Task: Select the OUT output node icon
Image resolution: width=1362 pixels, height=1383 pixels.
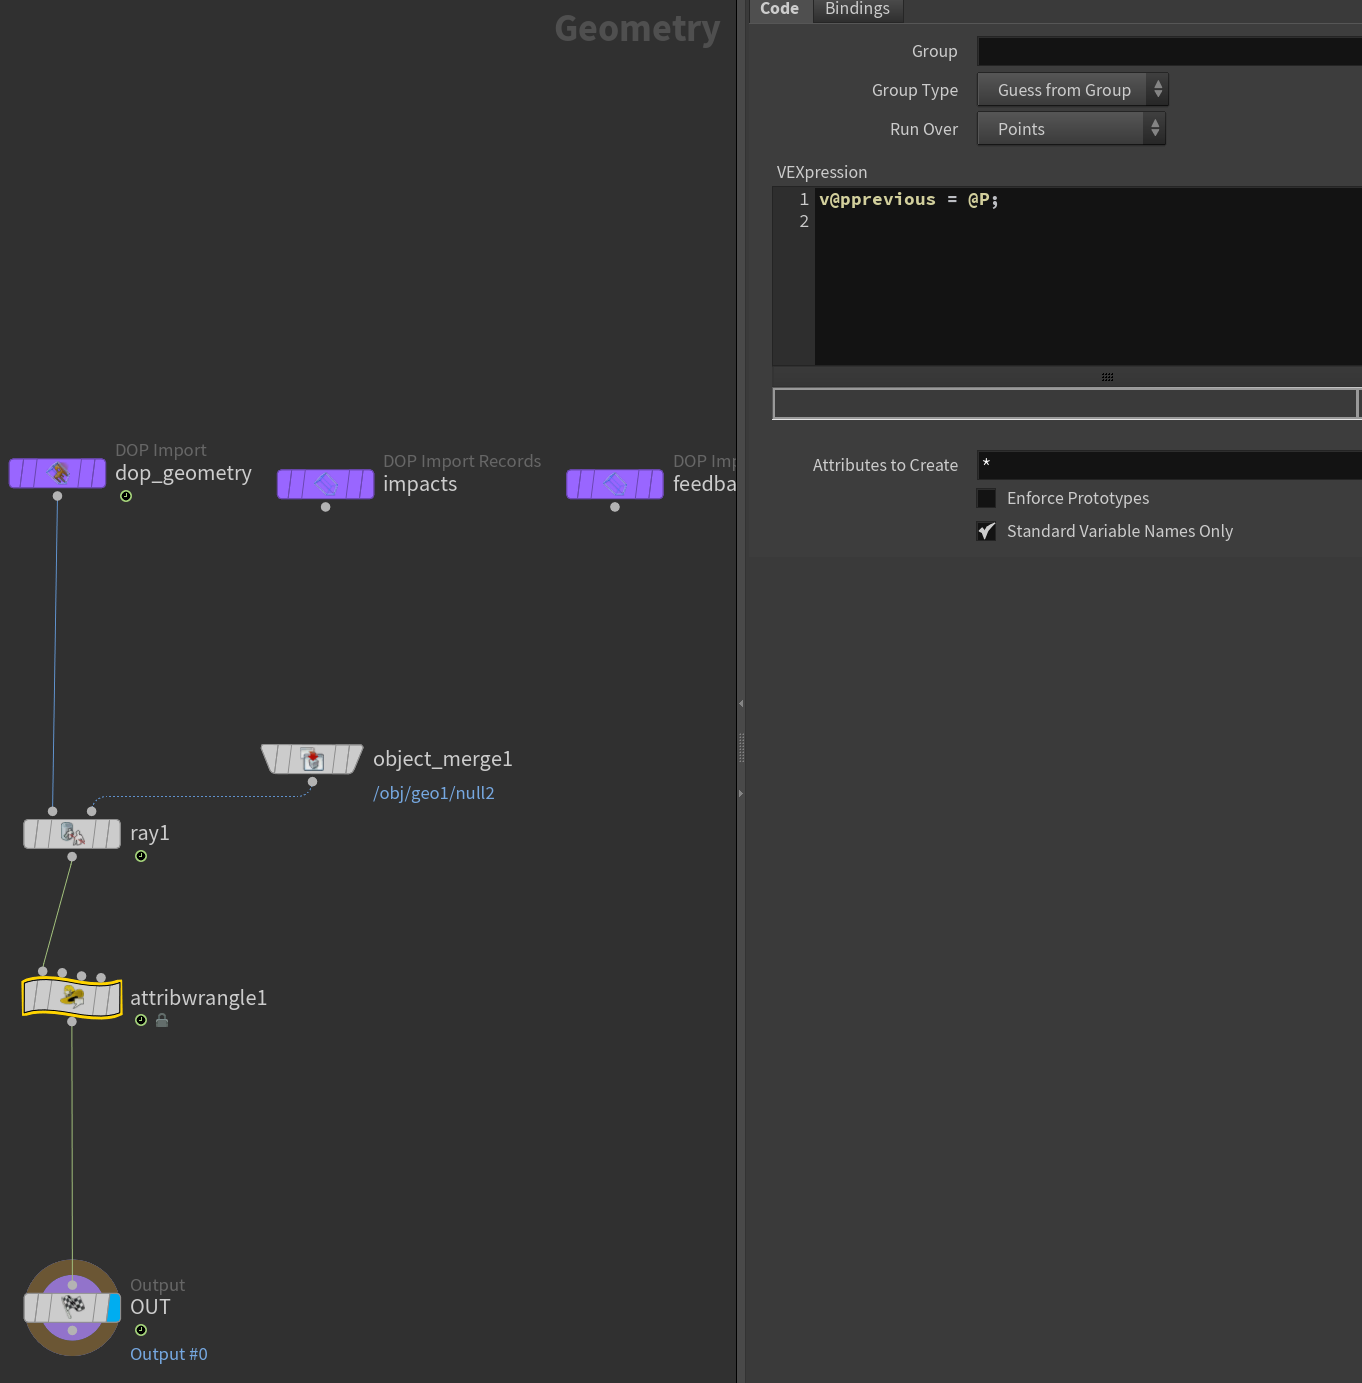Action: (72, 1307)
